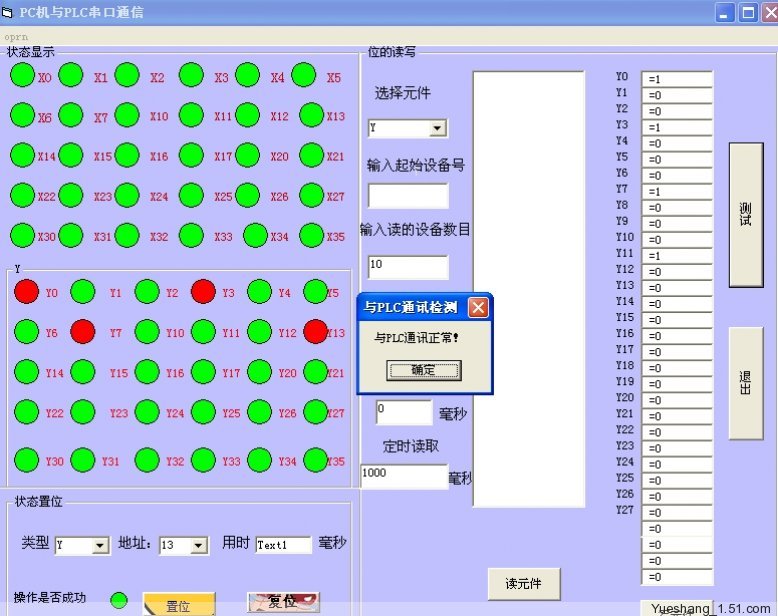The height and width of the screenshot is (616, 778).
Task: Click the green Y30 indicator circle
Action: click(26, 460)
